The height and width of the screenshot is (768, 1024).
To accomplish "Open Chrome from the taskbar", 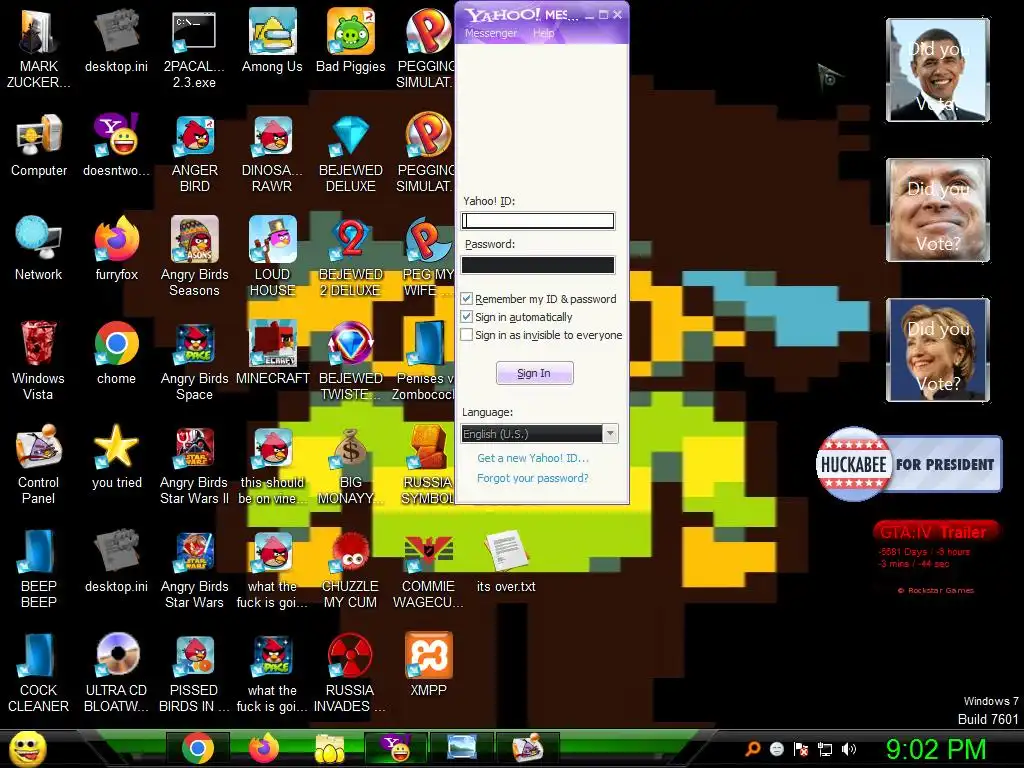I will pos(198,748).
